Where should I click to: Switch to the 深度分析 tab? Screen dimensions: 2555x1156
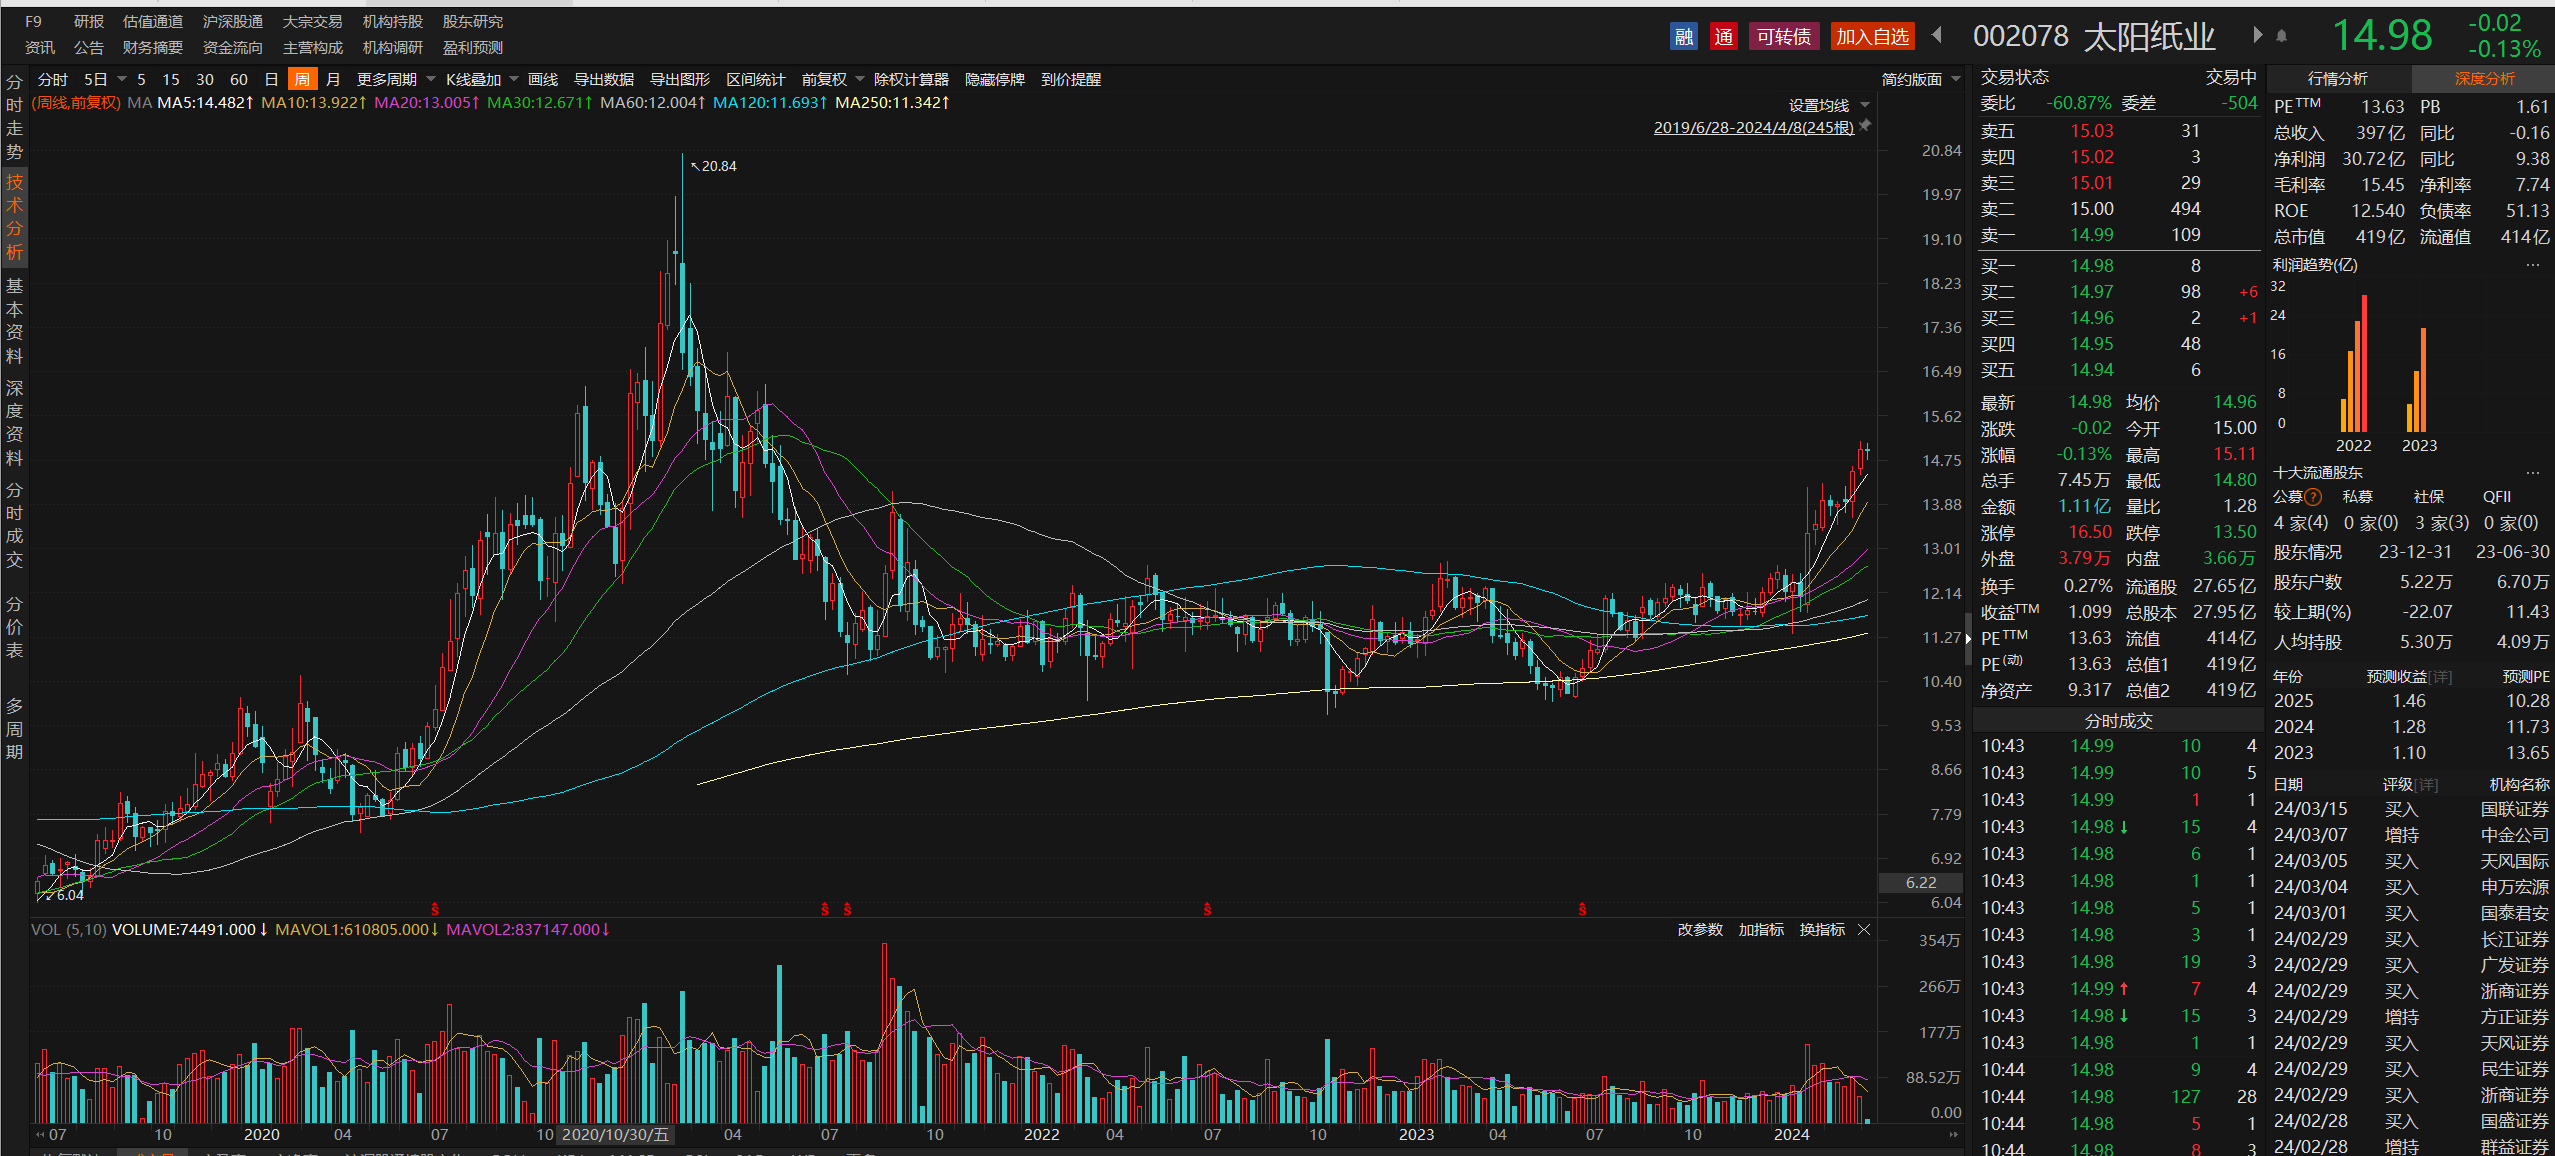click(2484, 79)
